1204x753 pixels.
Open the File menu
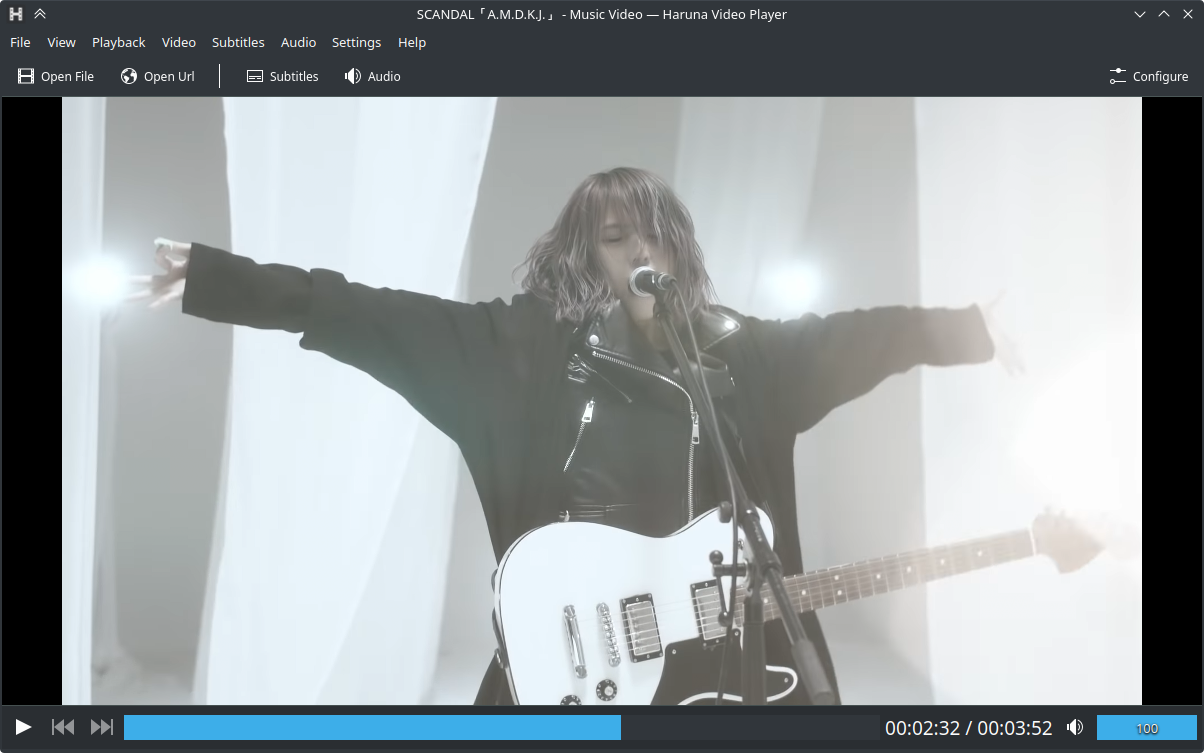point(20,42)
